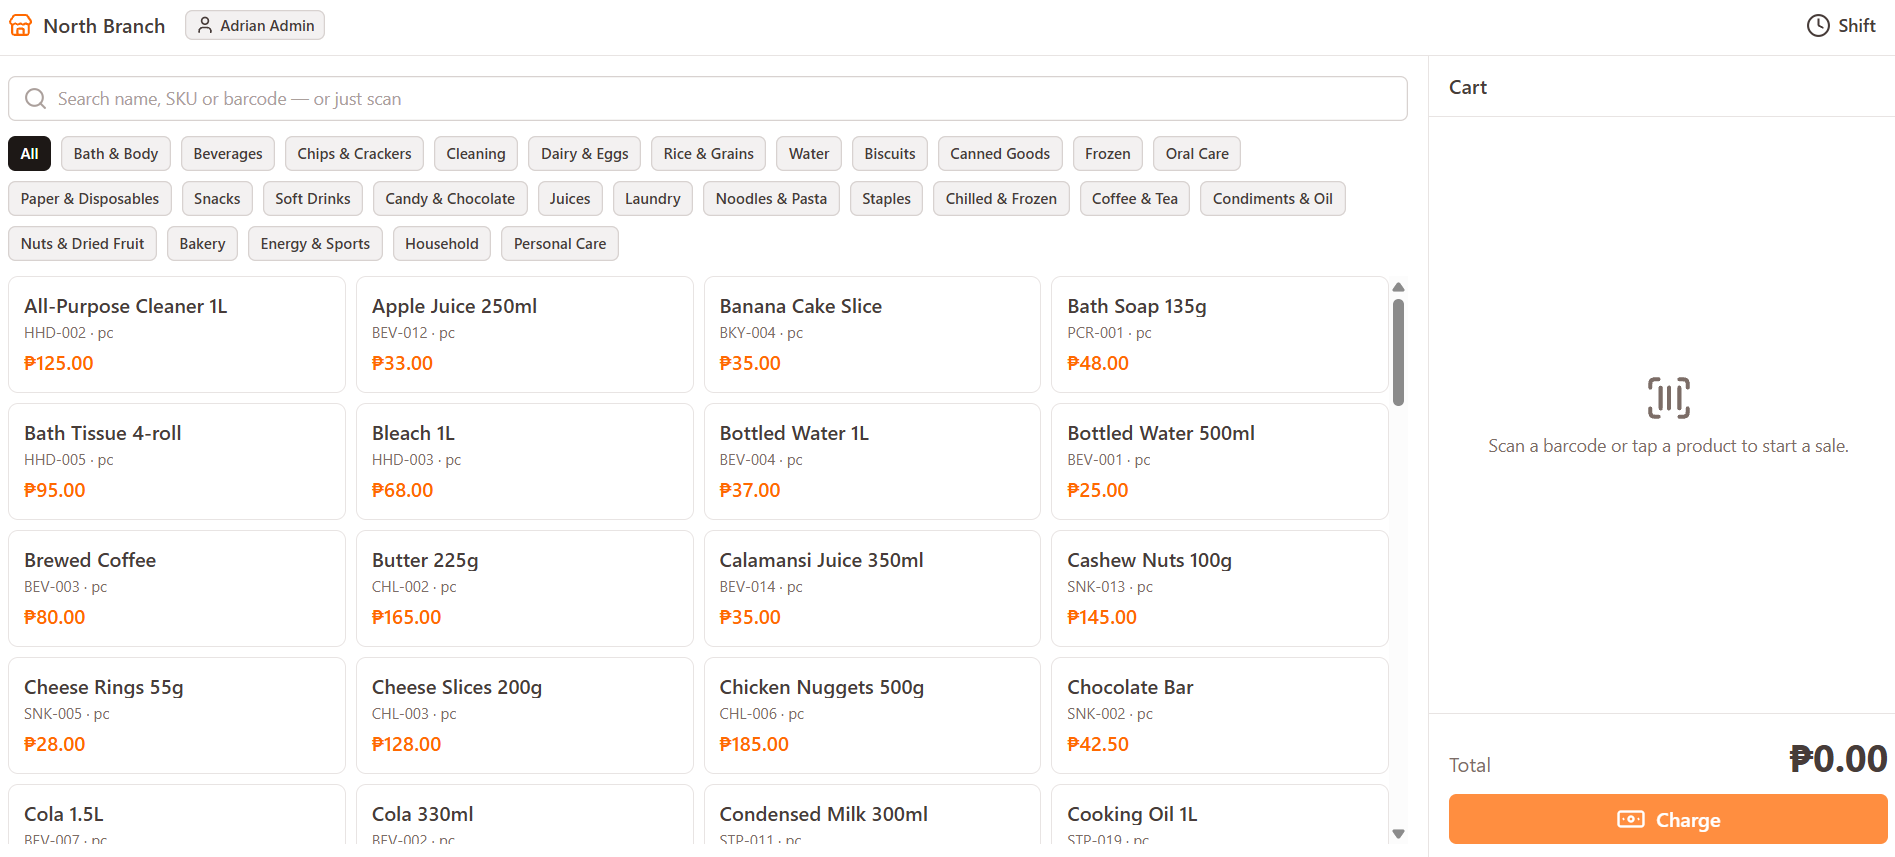Add All-Purpose Cleaner 1L to the cart
This screenshot has width=1895, height=857.
coord(177,334)
